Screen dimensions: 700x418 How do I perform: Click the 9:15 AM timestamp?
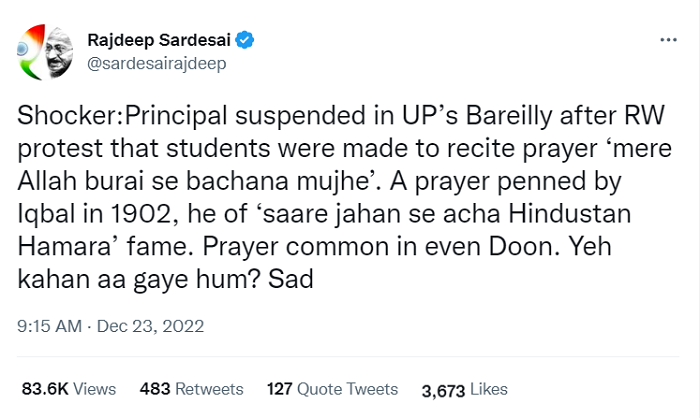(47, 324)
